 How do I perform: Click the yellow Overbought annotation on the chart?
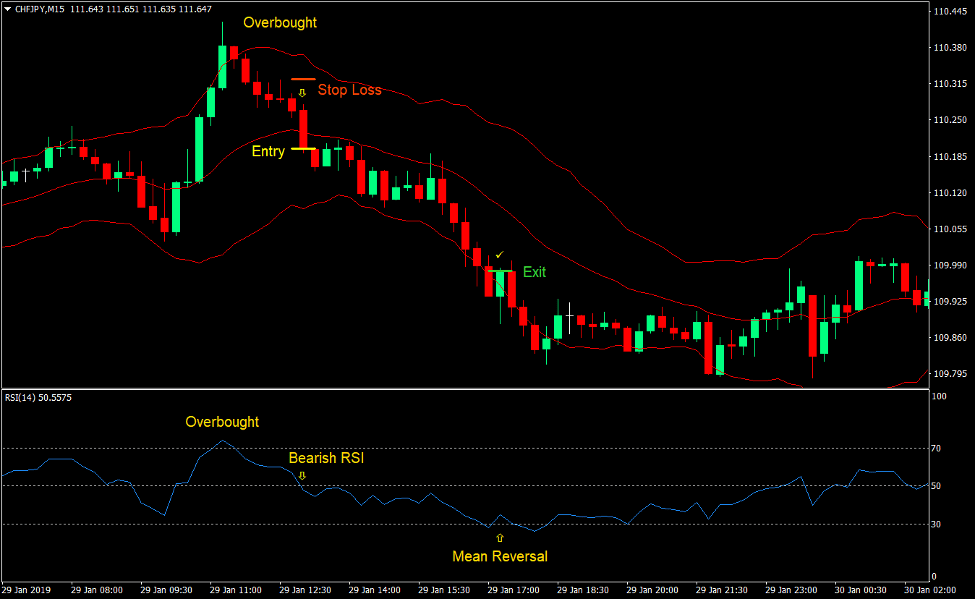coord(279,22)
